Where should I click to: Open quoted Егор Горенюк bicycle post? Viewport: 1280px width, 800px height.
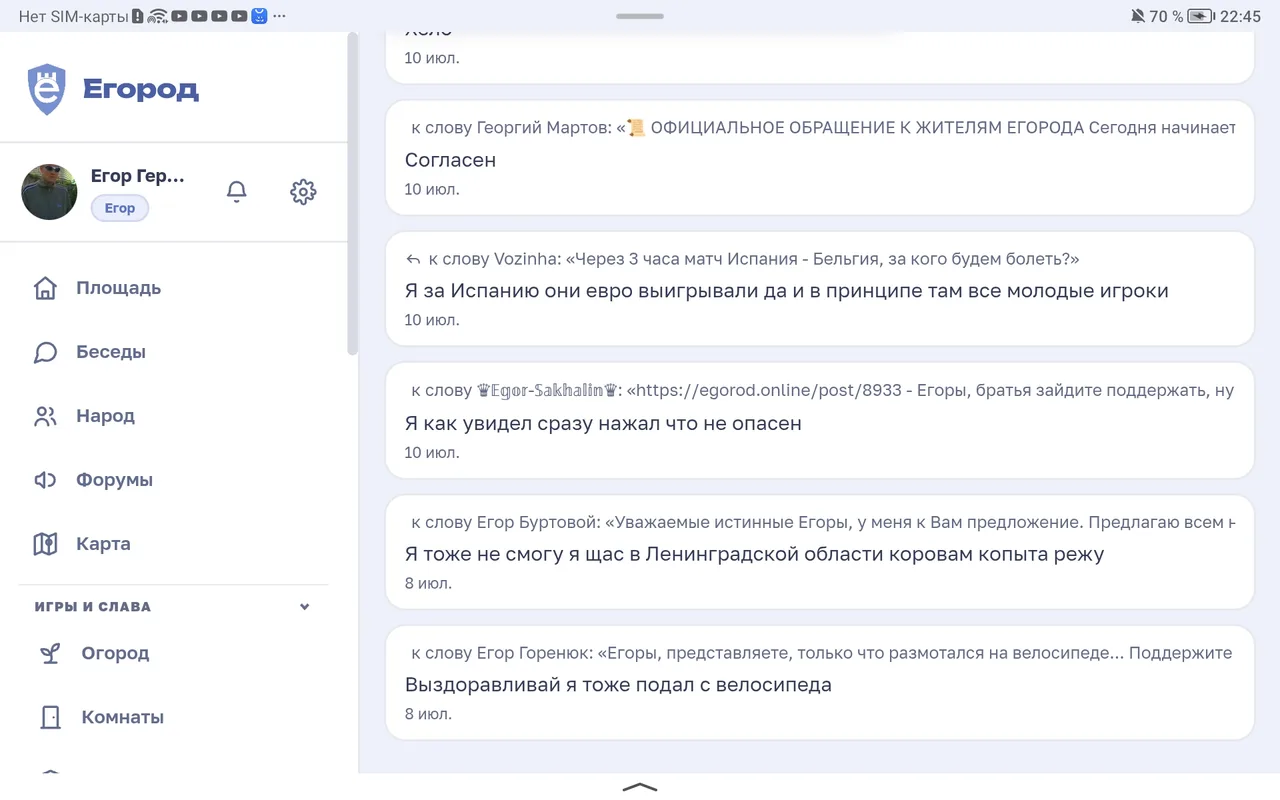tap(821, 653)
